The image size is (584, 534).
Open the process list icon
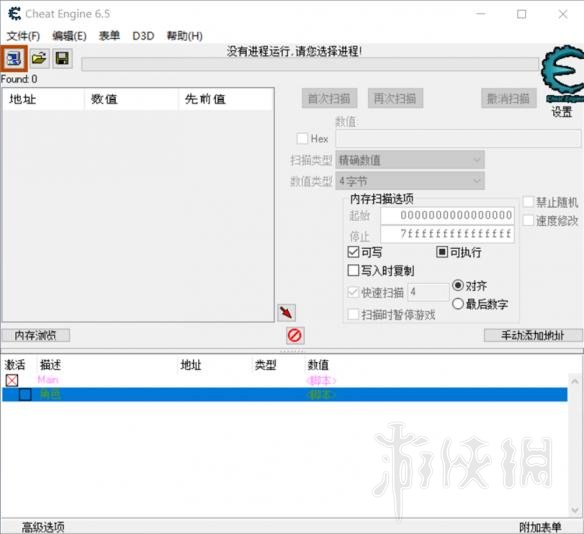pos(14,58)
